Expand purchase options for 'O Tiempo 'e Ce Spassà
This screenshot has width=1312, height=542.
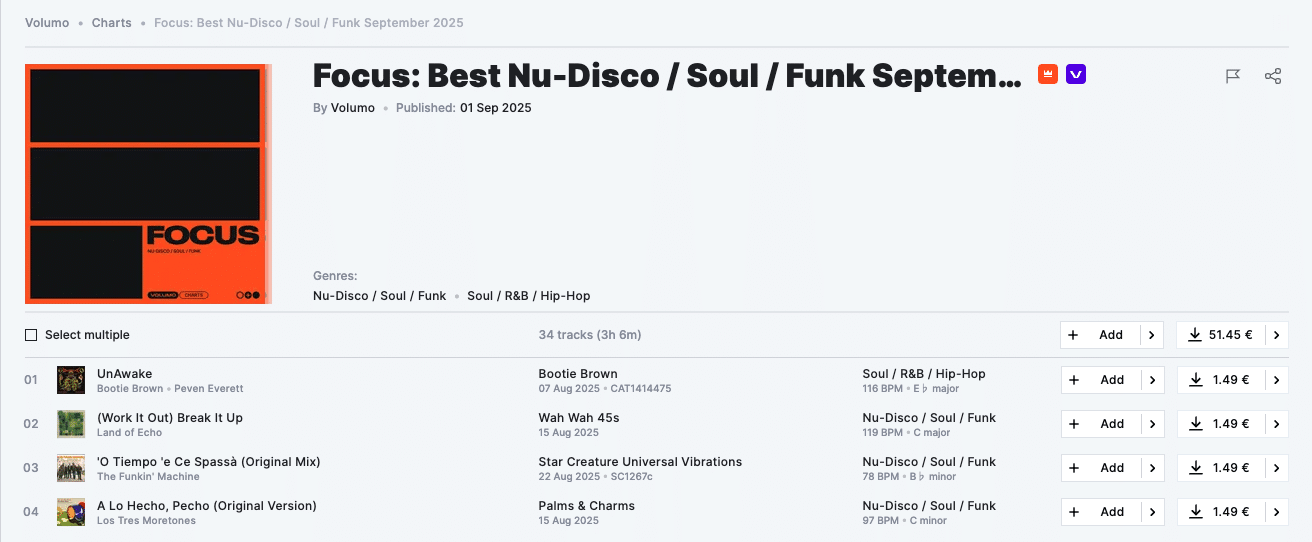[x=1276, y=468]
